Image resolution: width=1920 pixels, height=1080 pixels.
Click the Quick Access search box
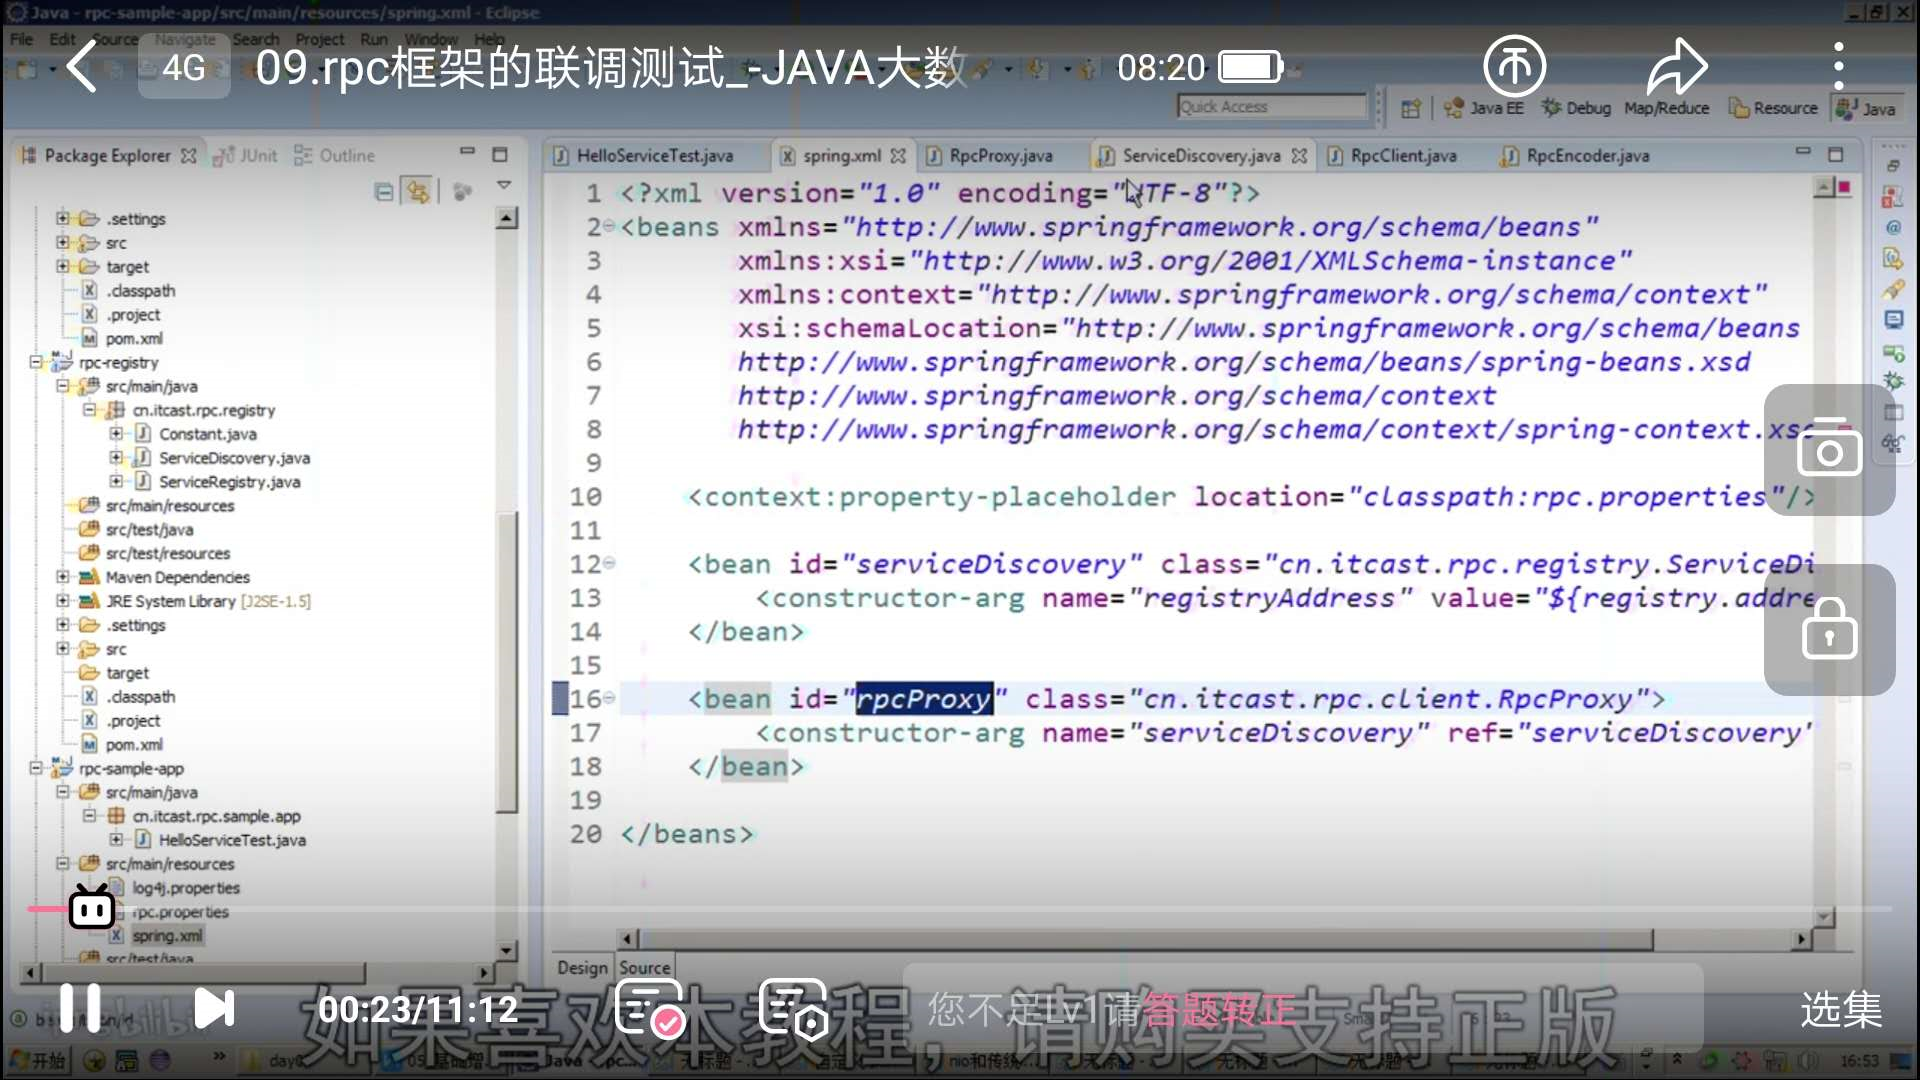[1271, 107]
